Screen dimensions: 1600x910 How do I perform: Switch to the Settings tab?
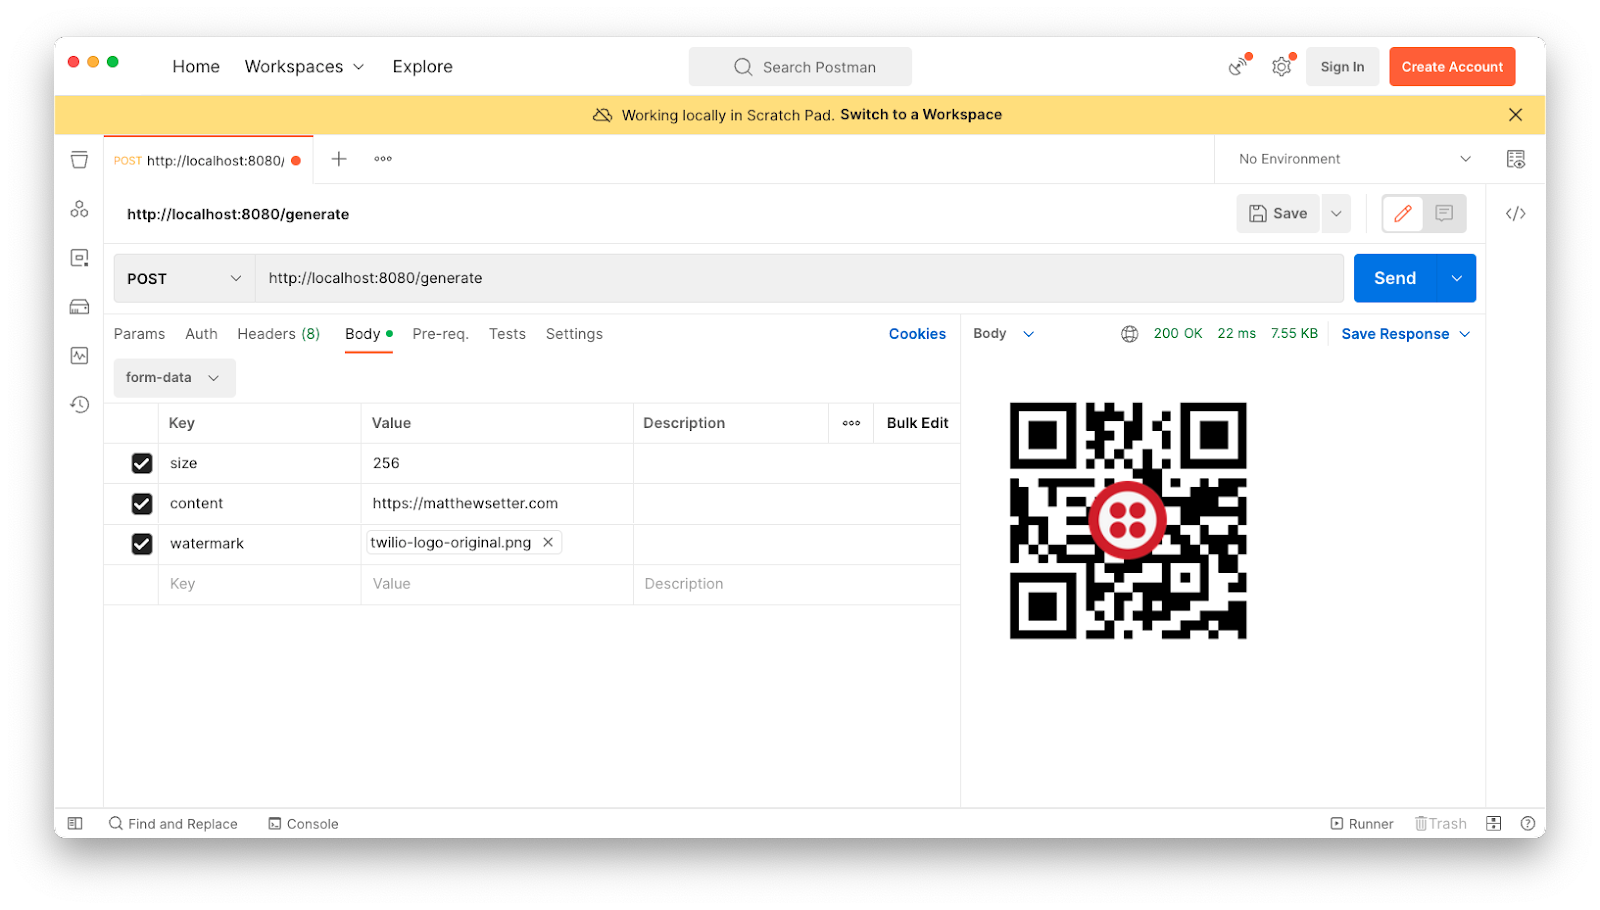click(x=574, y=334)
